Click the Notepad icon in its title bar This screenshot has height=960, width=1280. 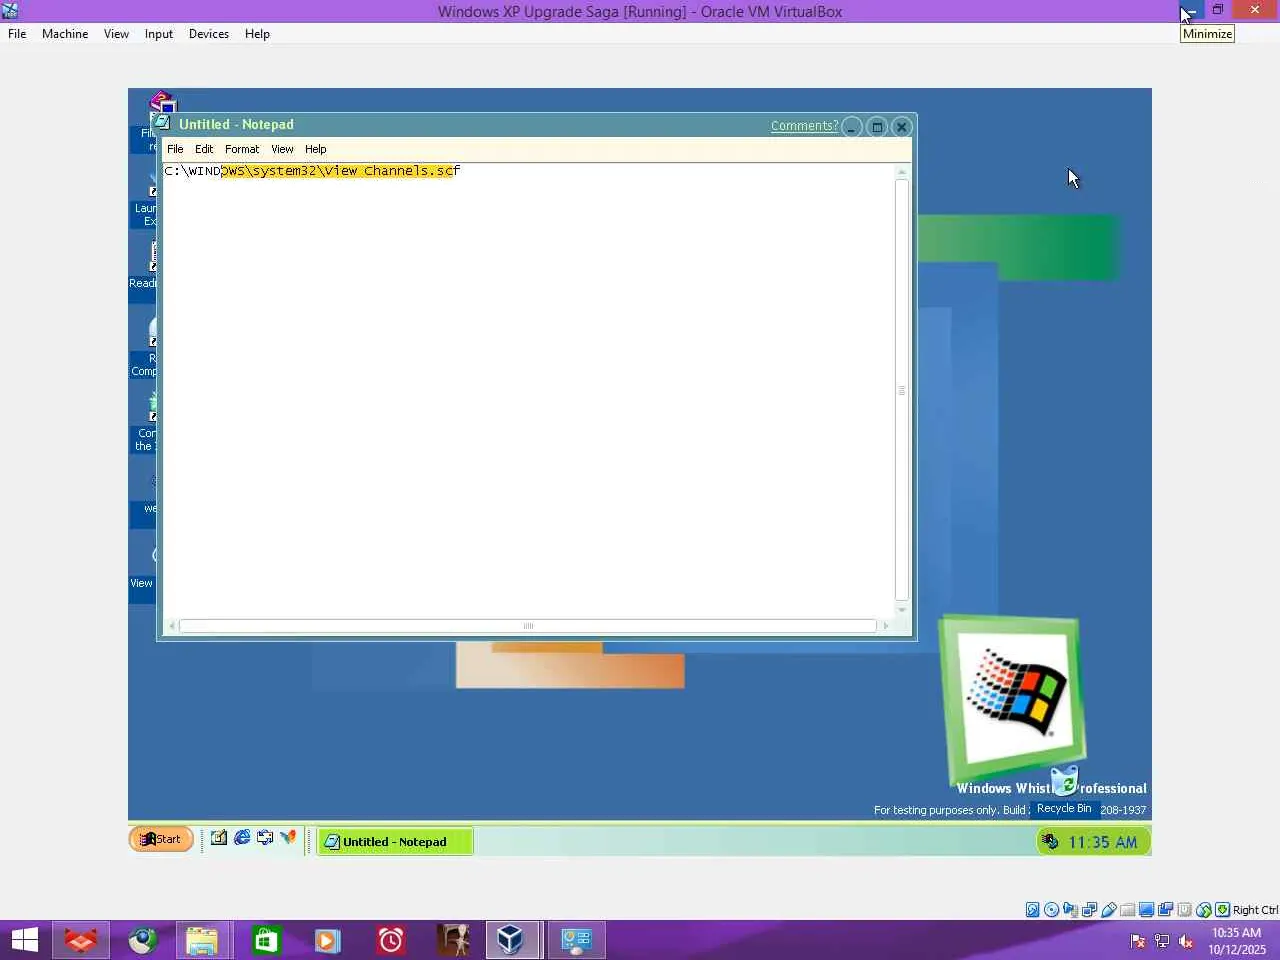point(163,123)
